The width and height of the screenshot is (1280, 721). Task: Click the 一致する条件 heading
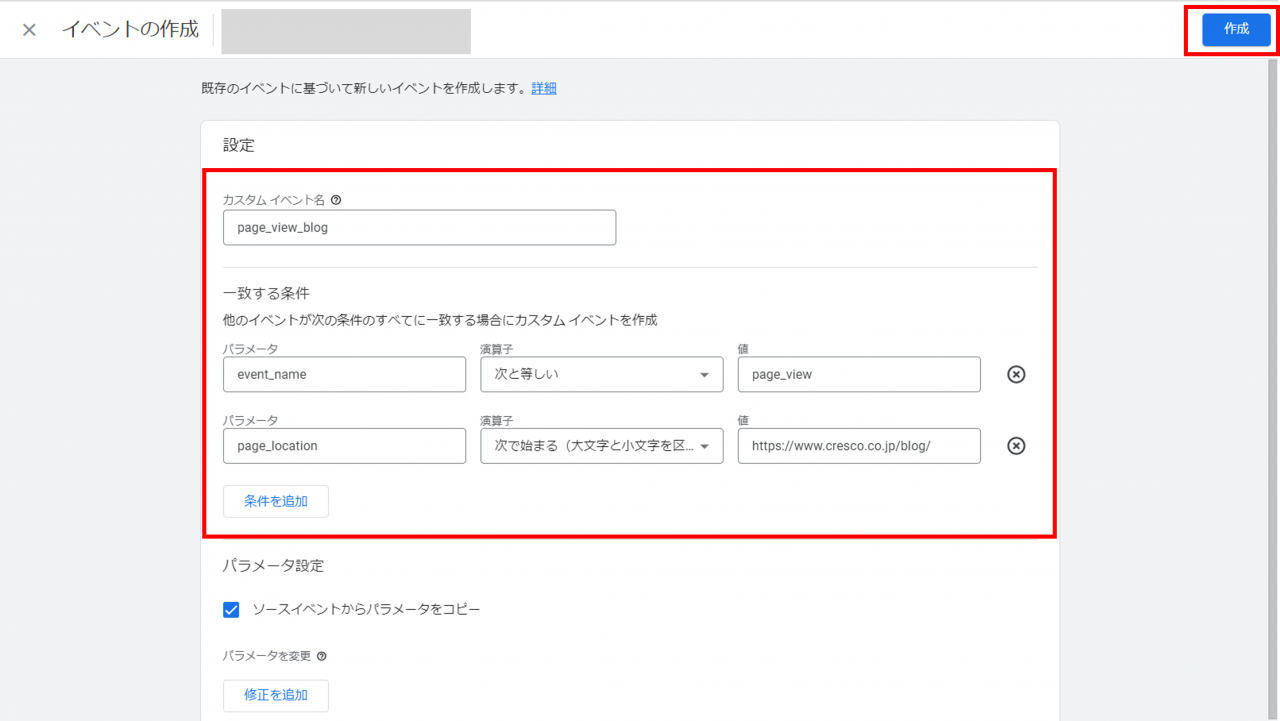266,293
